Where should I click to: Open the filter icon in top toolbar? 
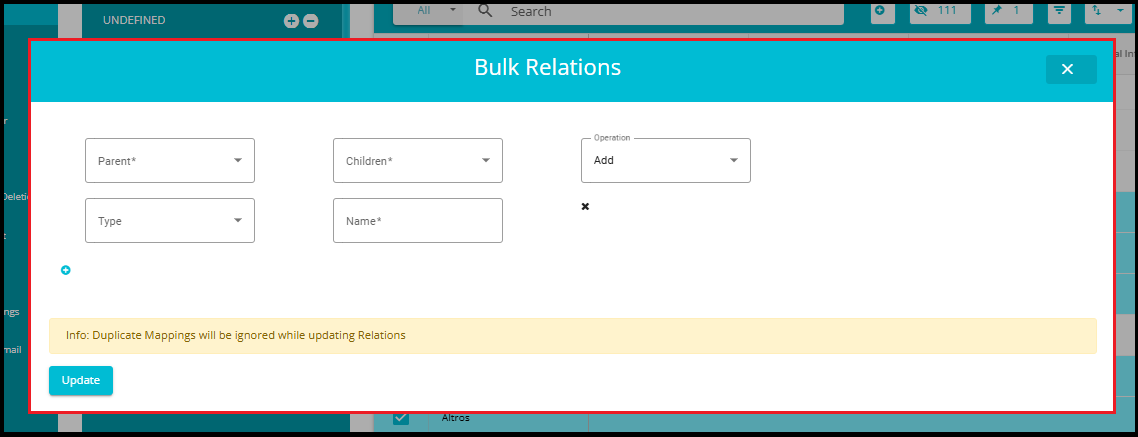click(1060, 11)
